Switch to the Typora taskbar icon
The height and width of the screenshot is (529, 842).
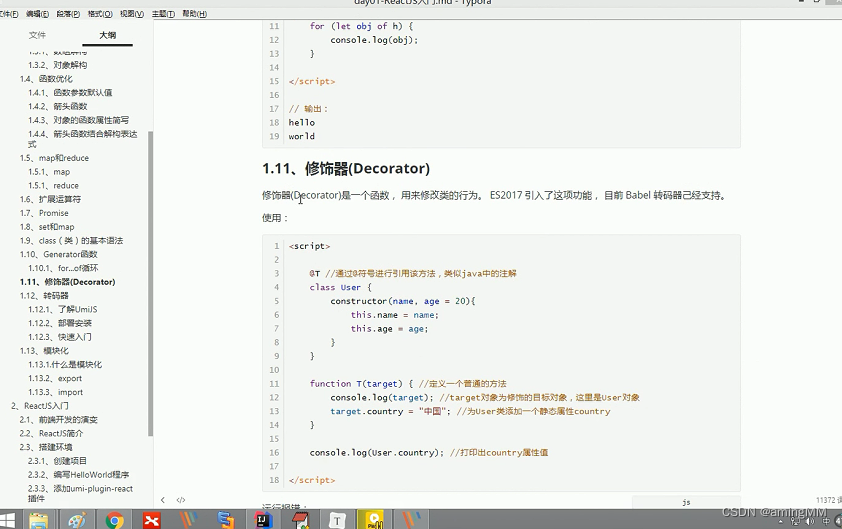337,520
